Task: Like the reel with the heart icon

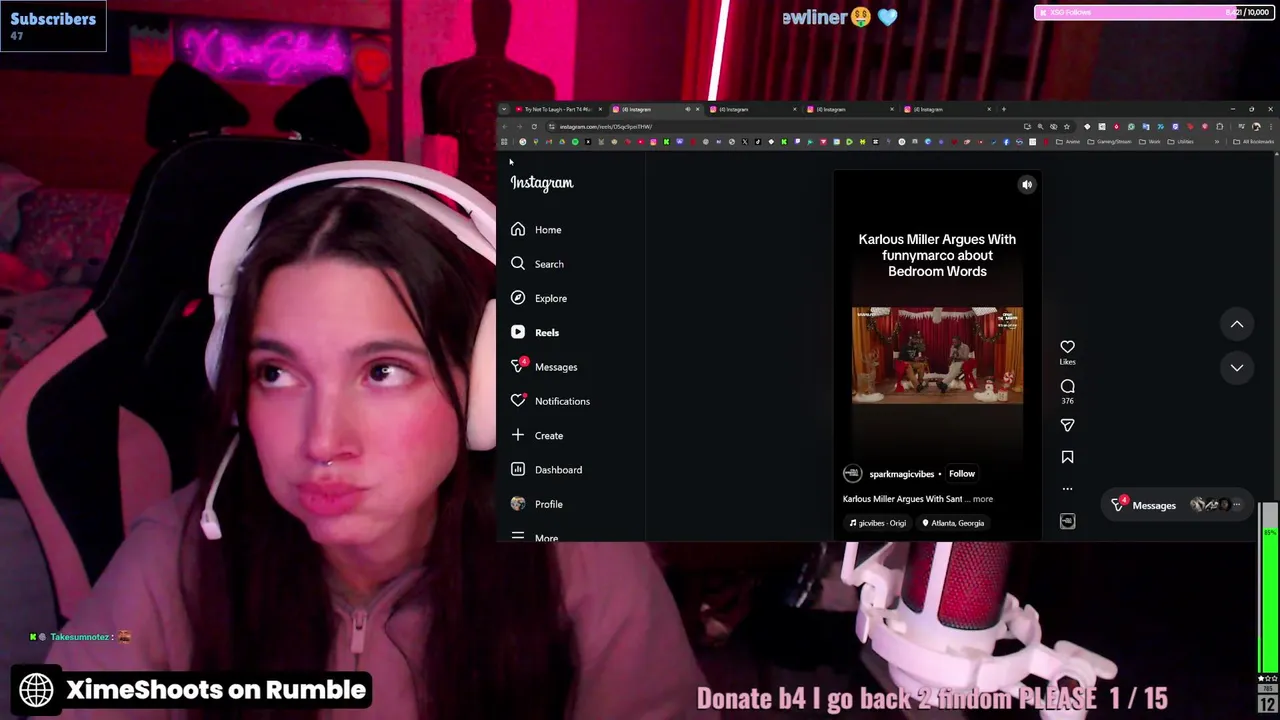Action: (x=1067, y=347)
